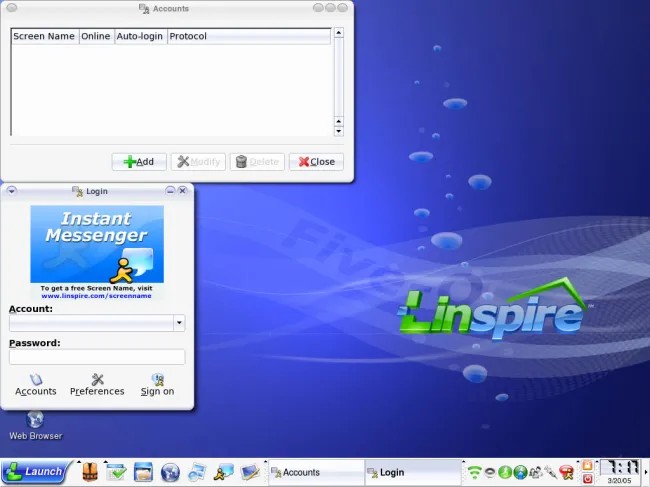Viewport: 650px width, 487px height.
Task: Click the Add button
Action: pos(138,161)
